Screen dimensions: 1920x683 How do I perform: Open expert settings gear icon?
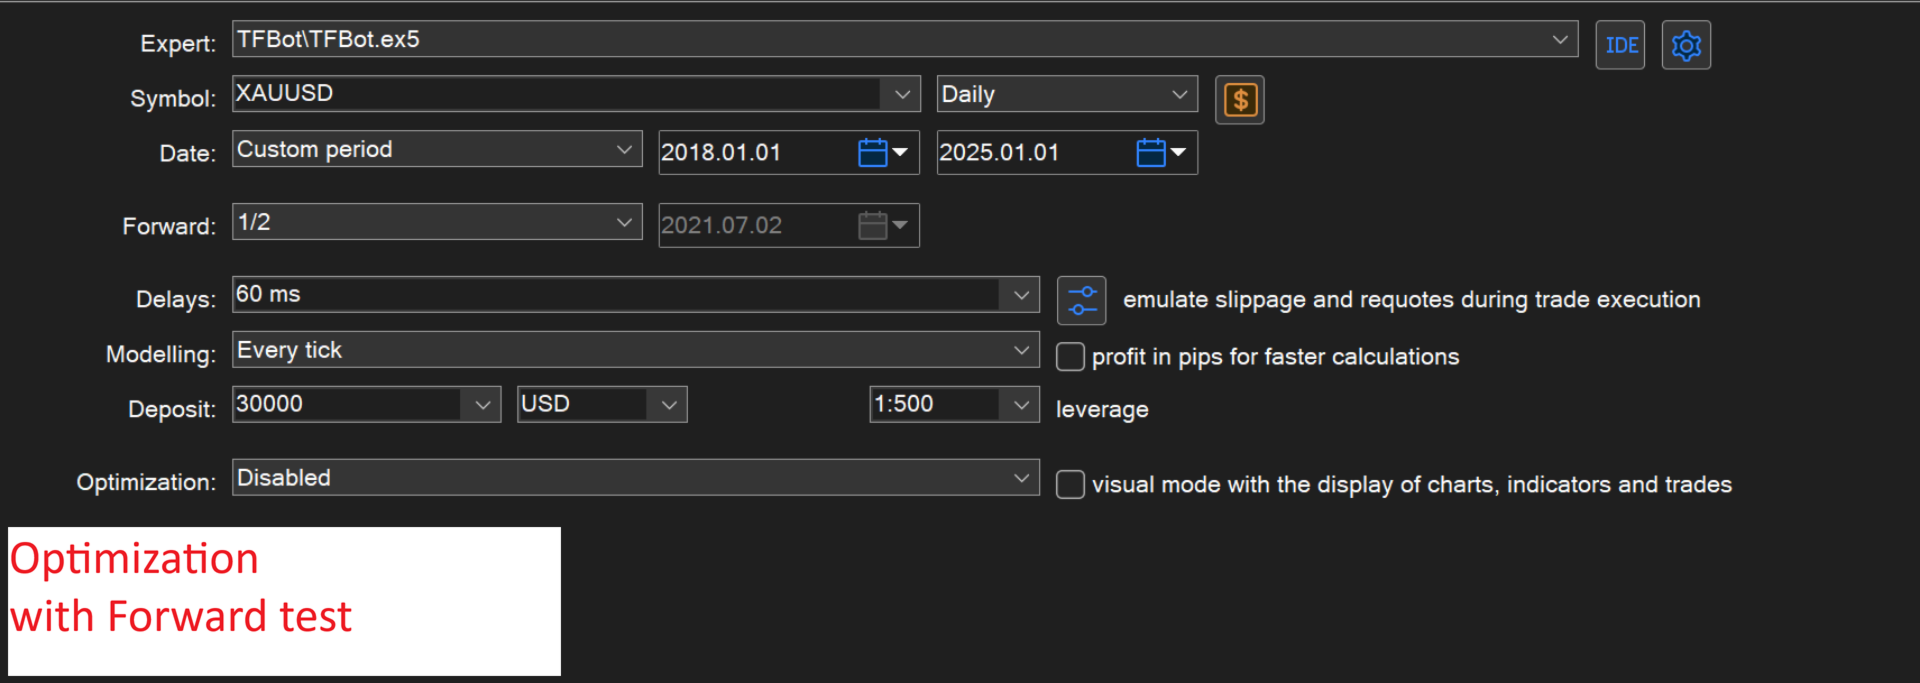(x=1686, y=45)
